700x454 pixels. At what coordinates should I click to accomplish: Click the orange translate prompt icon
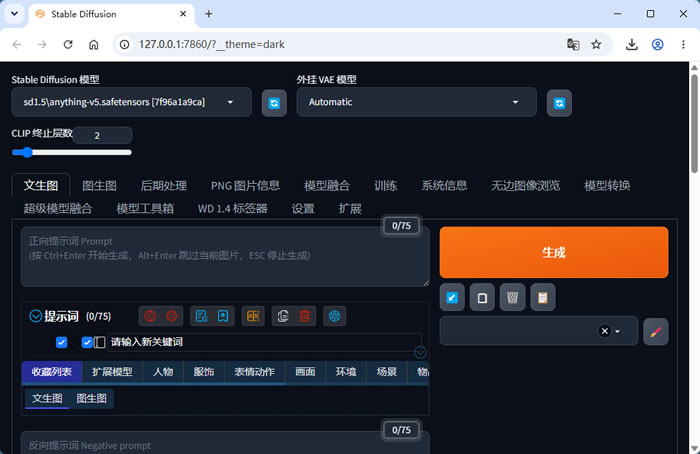(x=253, y=316)
